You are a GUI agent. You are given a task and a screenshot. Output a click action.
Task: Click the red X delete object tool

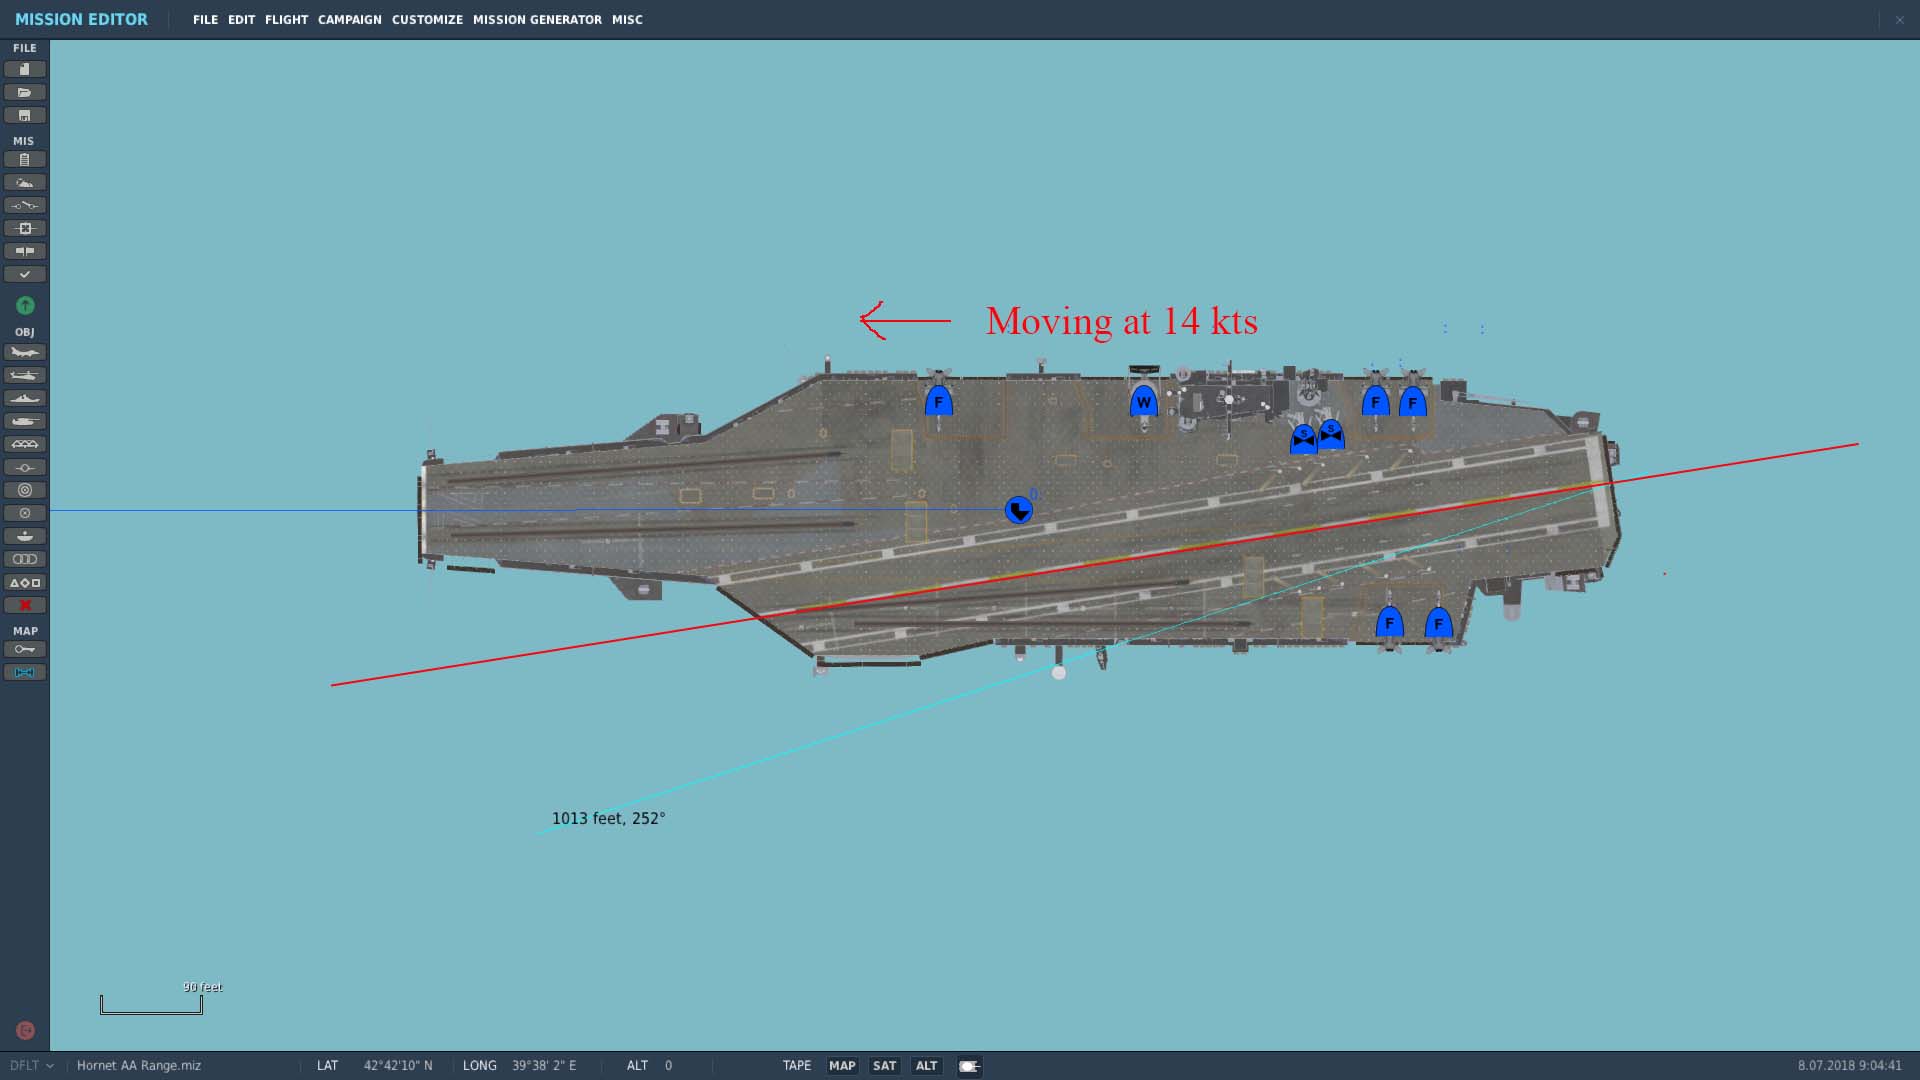coord(25,606)
